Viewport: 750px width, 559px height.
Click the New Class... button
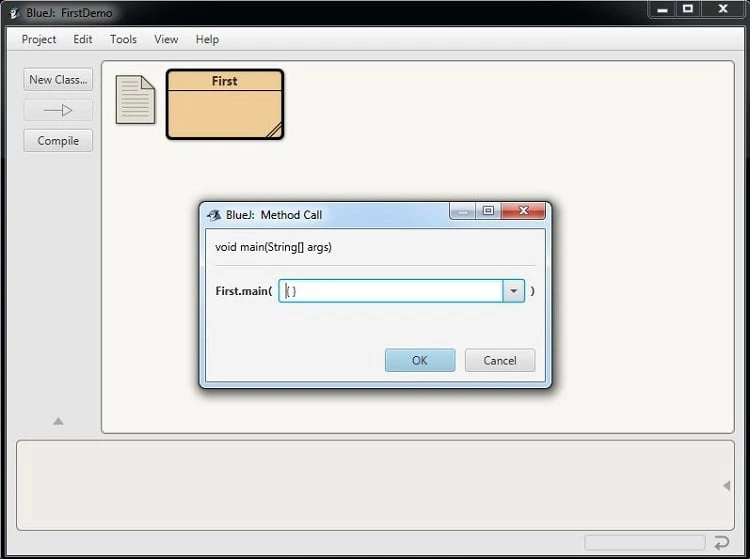[x=58, y=80]
